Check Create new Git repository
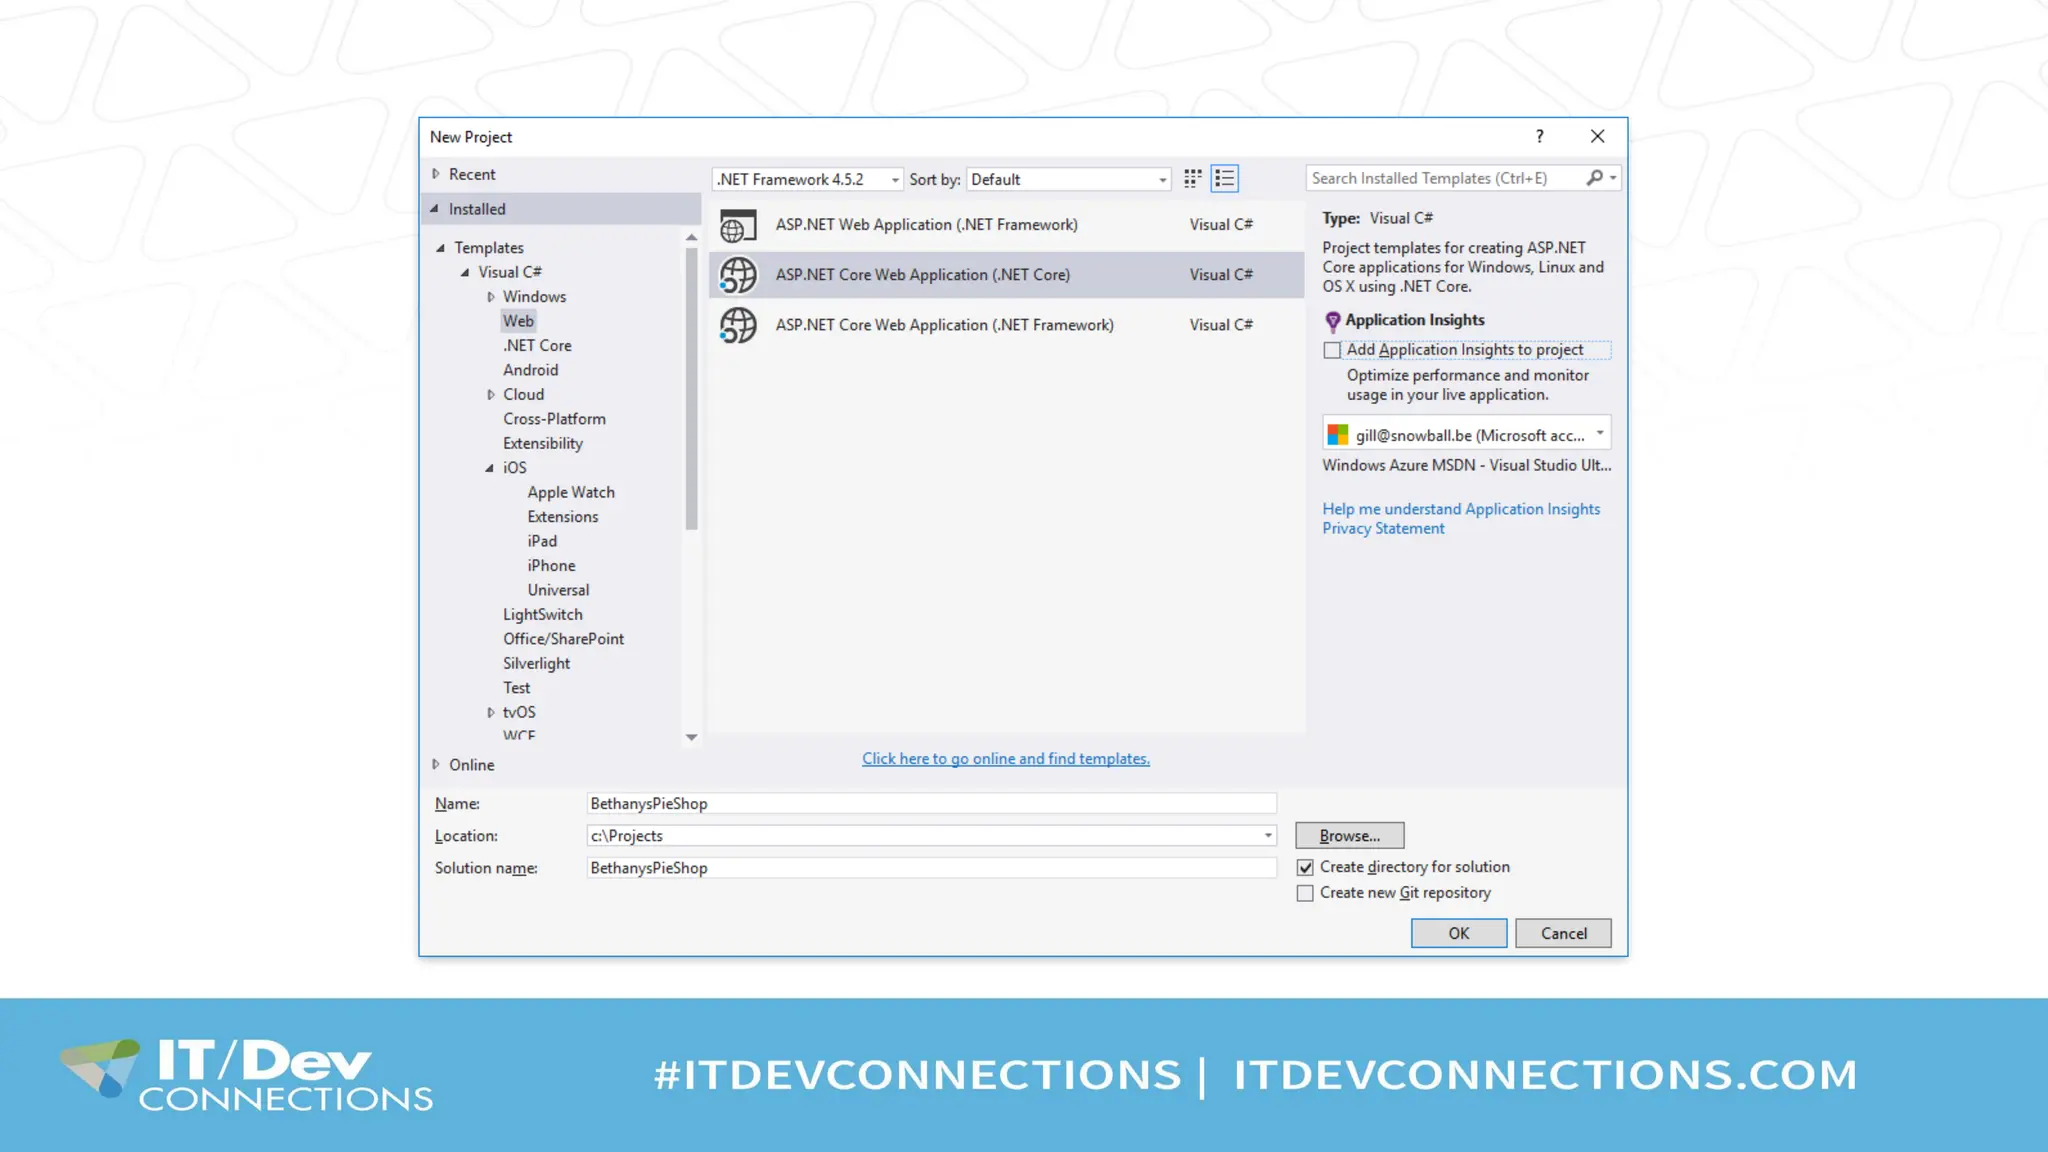 tap(1305, 893)
